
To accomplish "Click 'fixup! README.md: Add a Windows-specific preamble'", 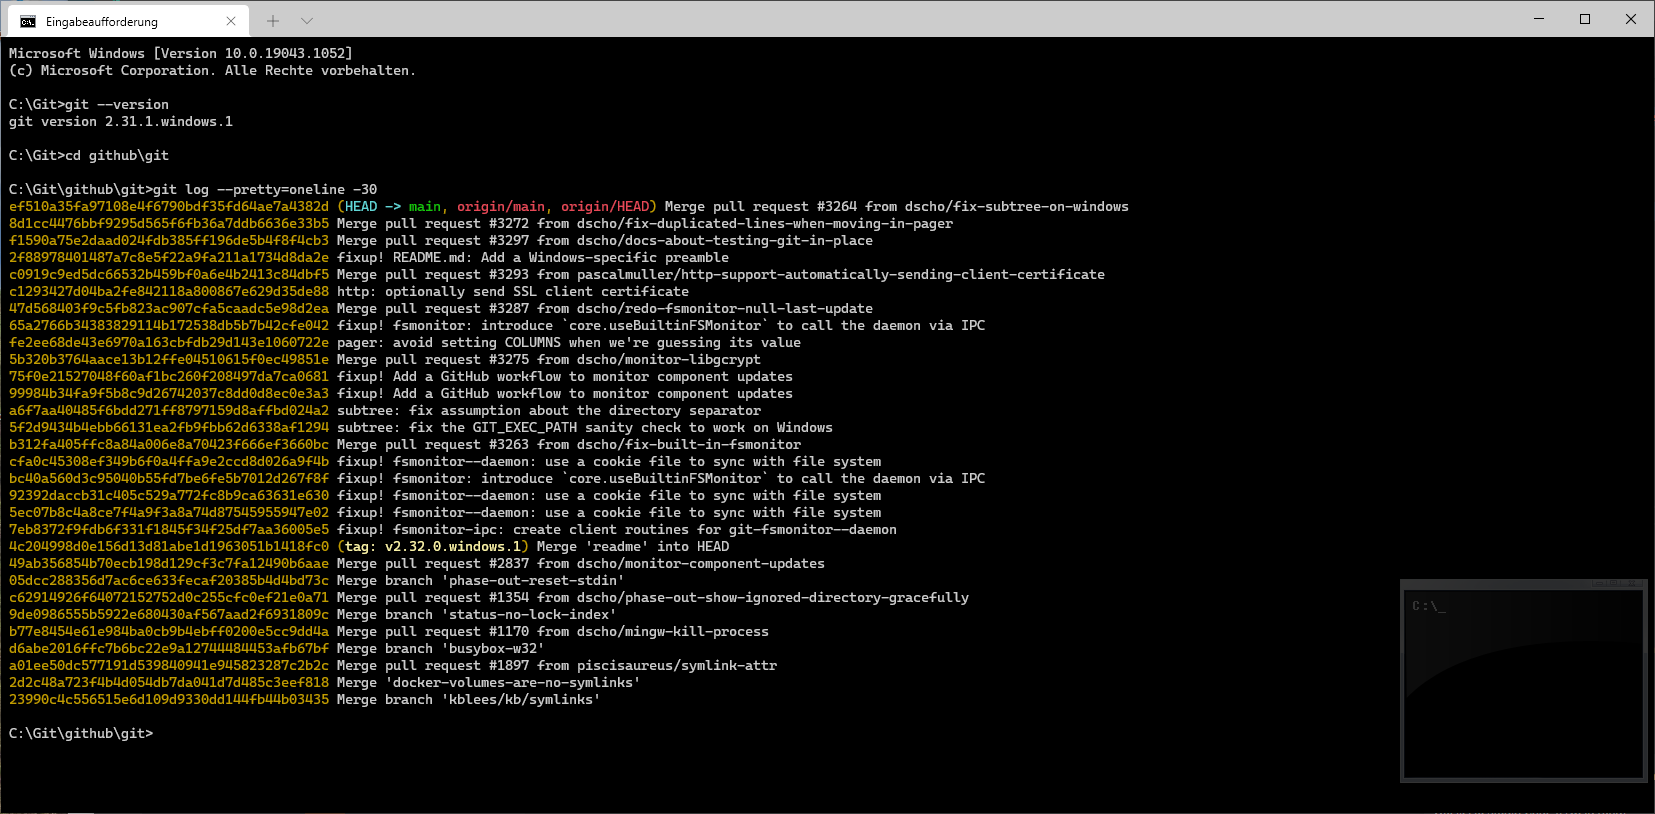I will [x=533, y=258].
